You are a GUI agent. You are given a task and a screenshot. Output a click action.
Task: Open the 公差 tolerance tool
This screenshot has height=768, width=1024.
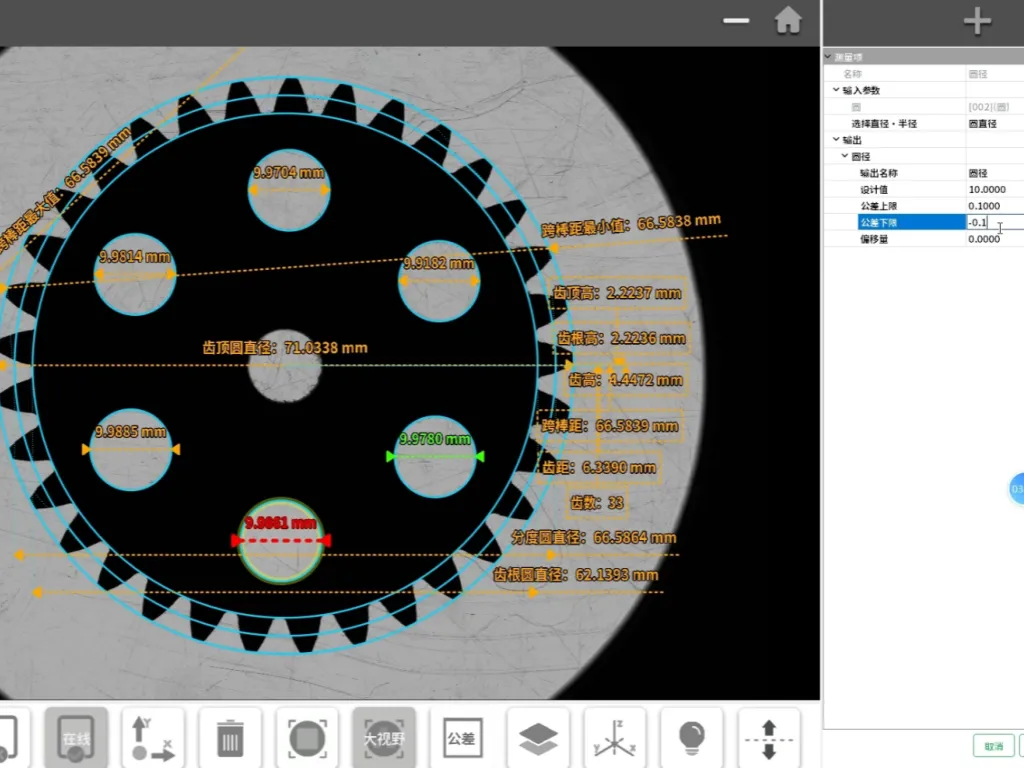[x=461, y=739]
